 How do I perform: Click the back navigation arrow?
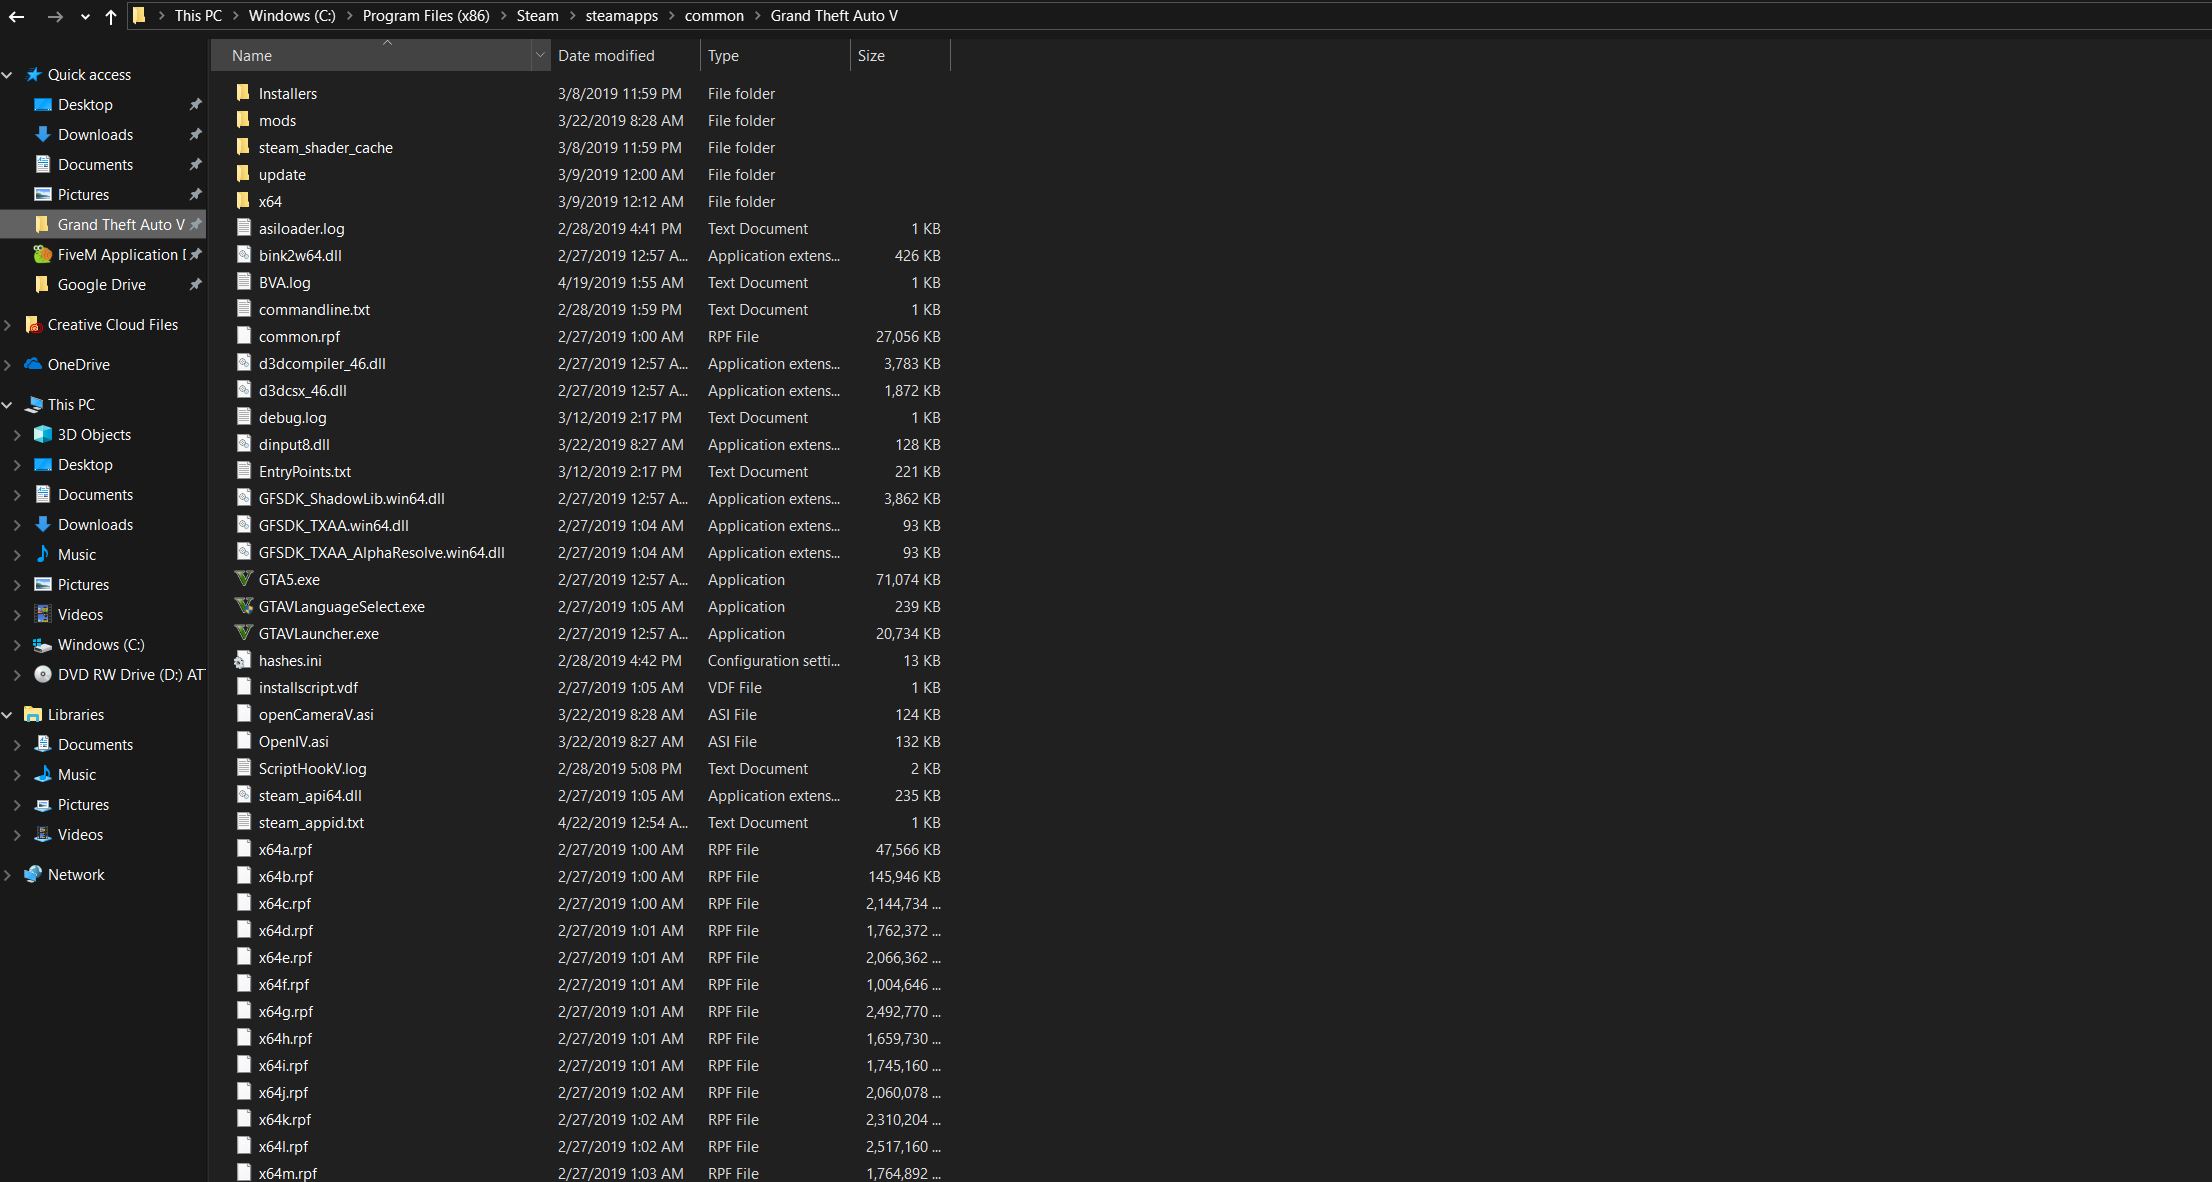16,16
